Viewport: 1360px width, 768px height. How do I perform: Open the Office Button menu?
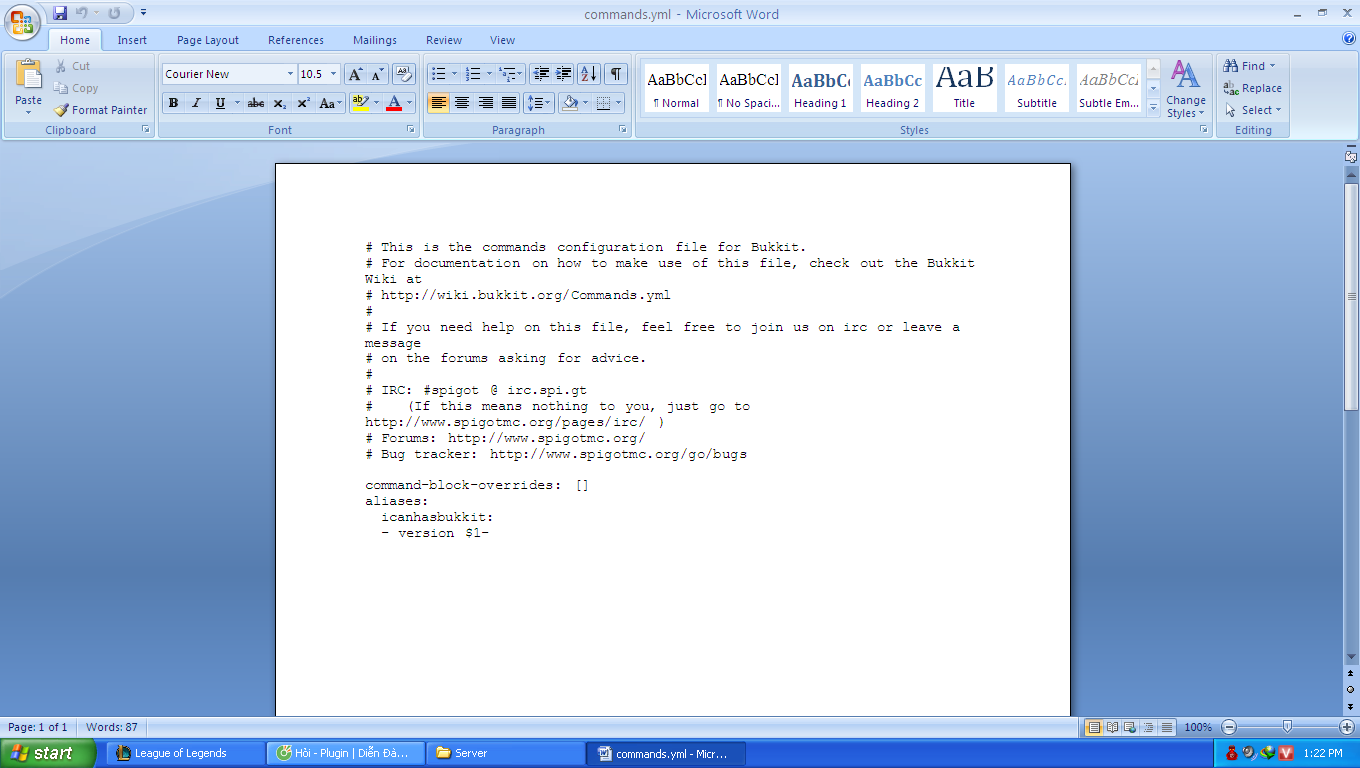[22, 22]
